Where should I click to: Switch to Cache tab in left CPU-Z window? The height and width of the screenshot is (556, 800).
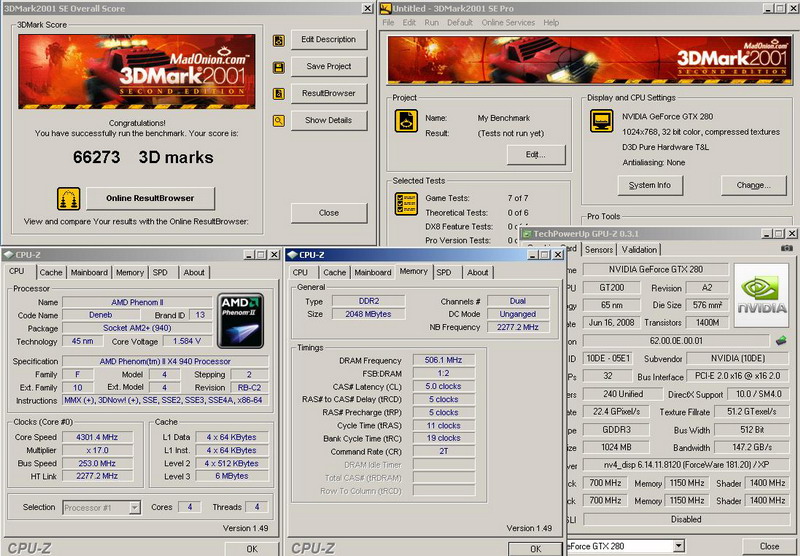[x=51, y=272]
